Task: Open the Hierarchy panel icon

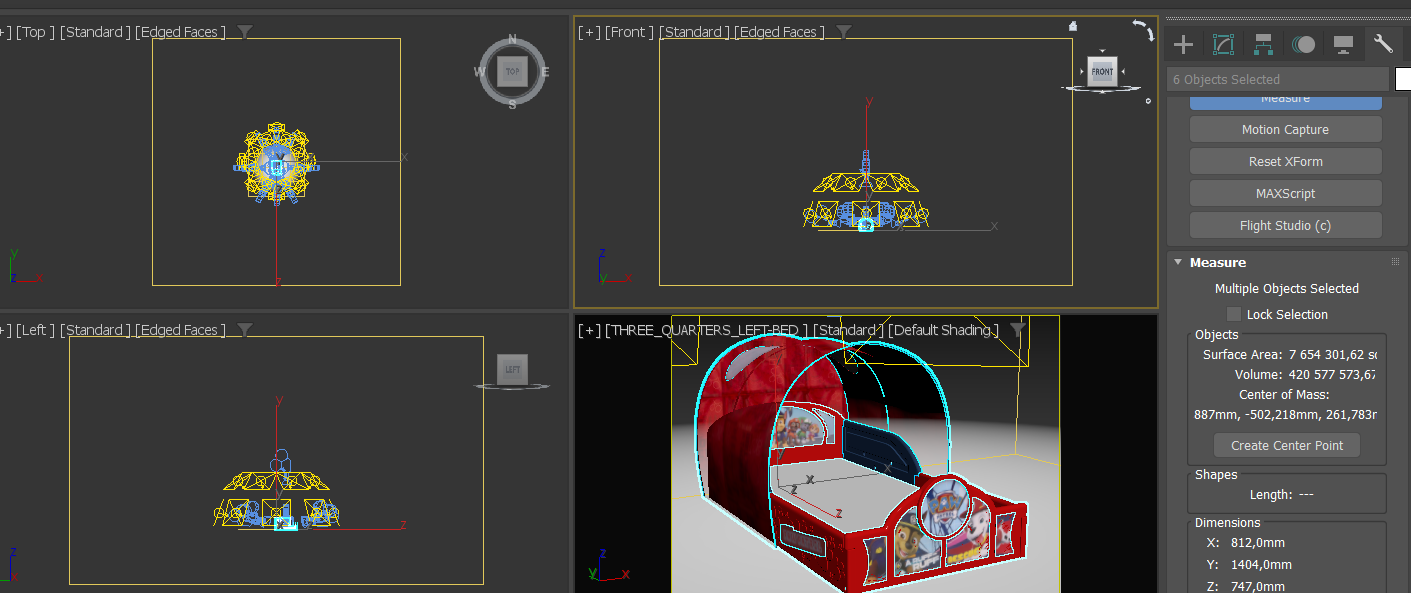Action: (x=1263, y=44)
